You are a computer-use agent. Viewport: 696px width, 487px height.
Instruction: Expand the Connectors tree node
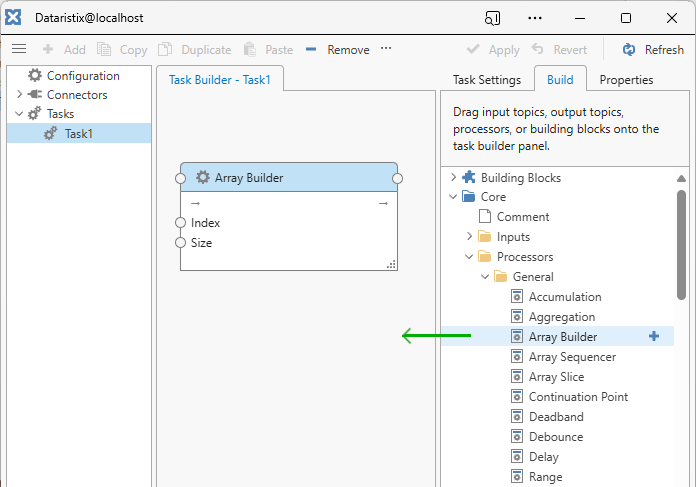tap(19, 94)
